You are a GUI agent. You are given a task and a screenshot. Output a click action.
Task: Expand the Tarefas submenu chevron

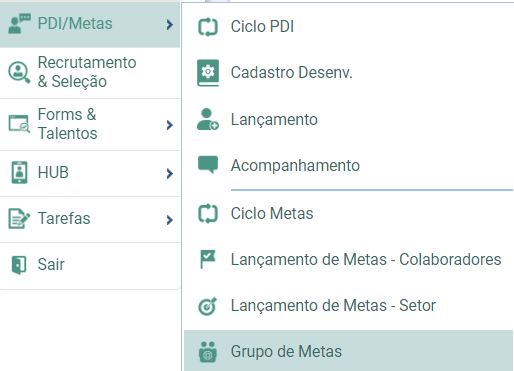170,220
